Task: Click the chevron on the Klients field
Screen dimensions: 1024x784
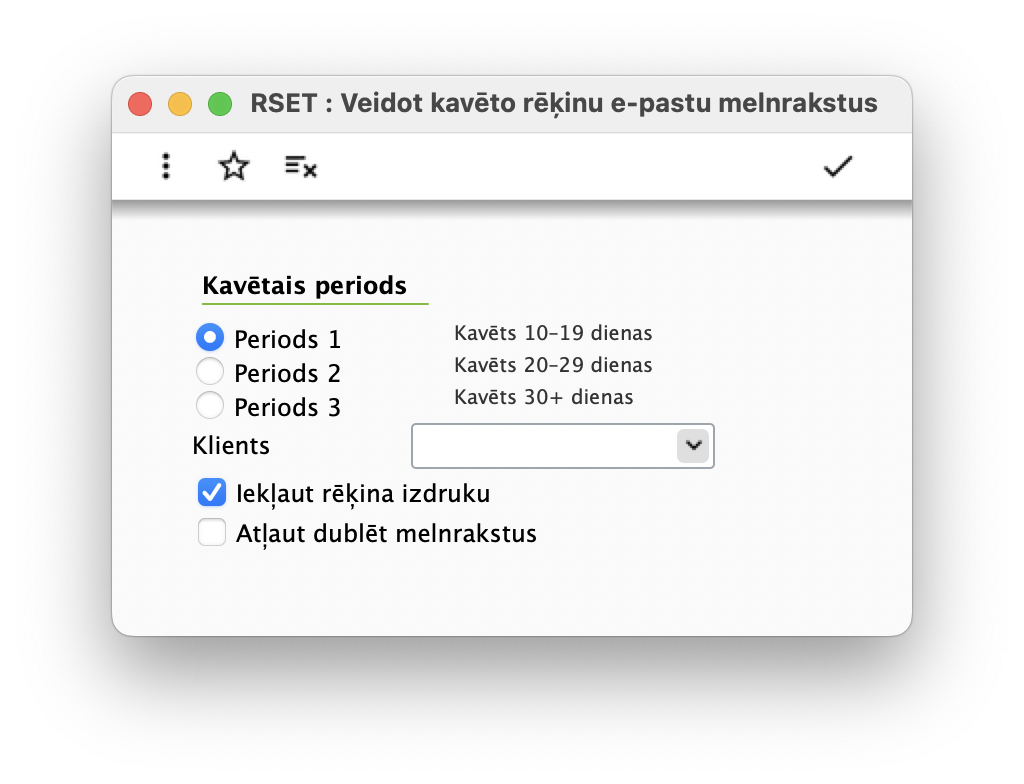Action: (x=693, y=445)
